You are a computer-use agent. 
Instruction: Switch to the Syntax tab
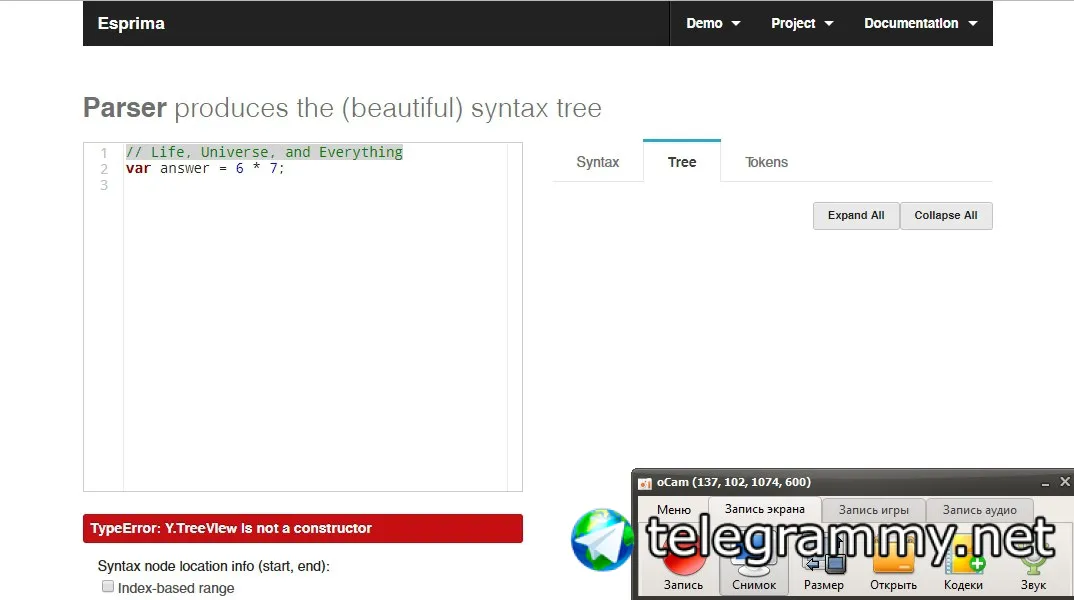pos(597,162)
